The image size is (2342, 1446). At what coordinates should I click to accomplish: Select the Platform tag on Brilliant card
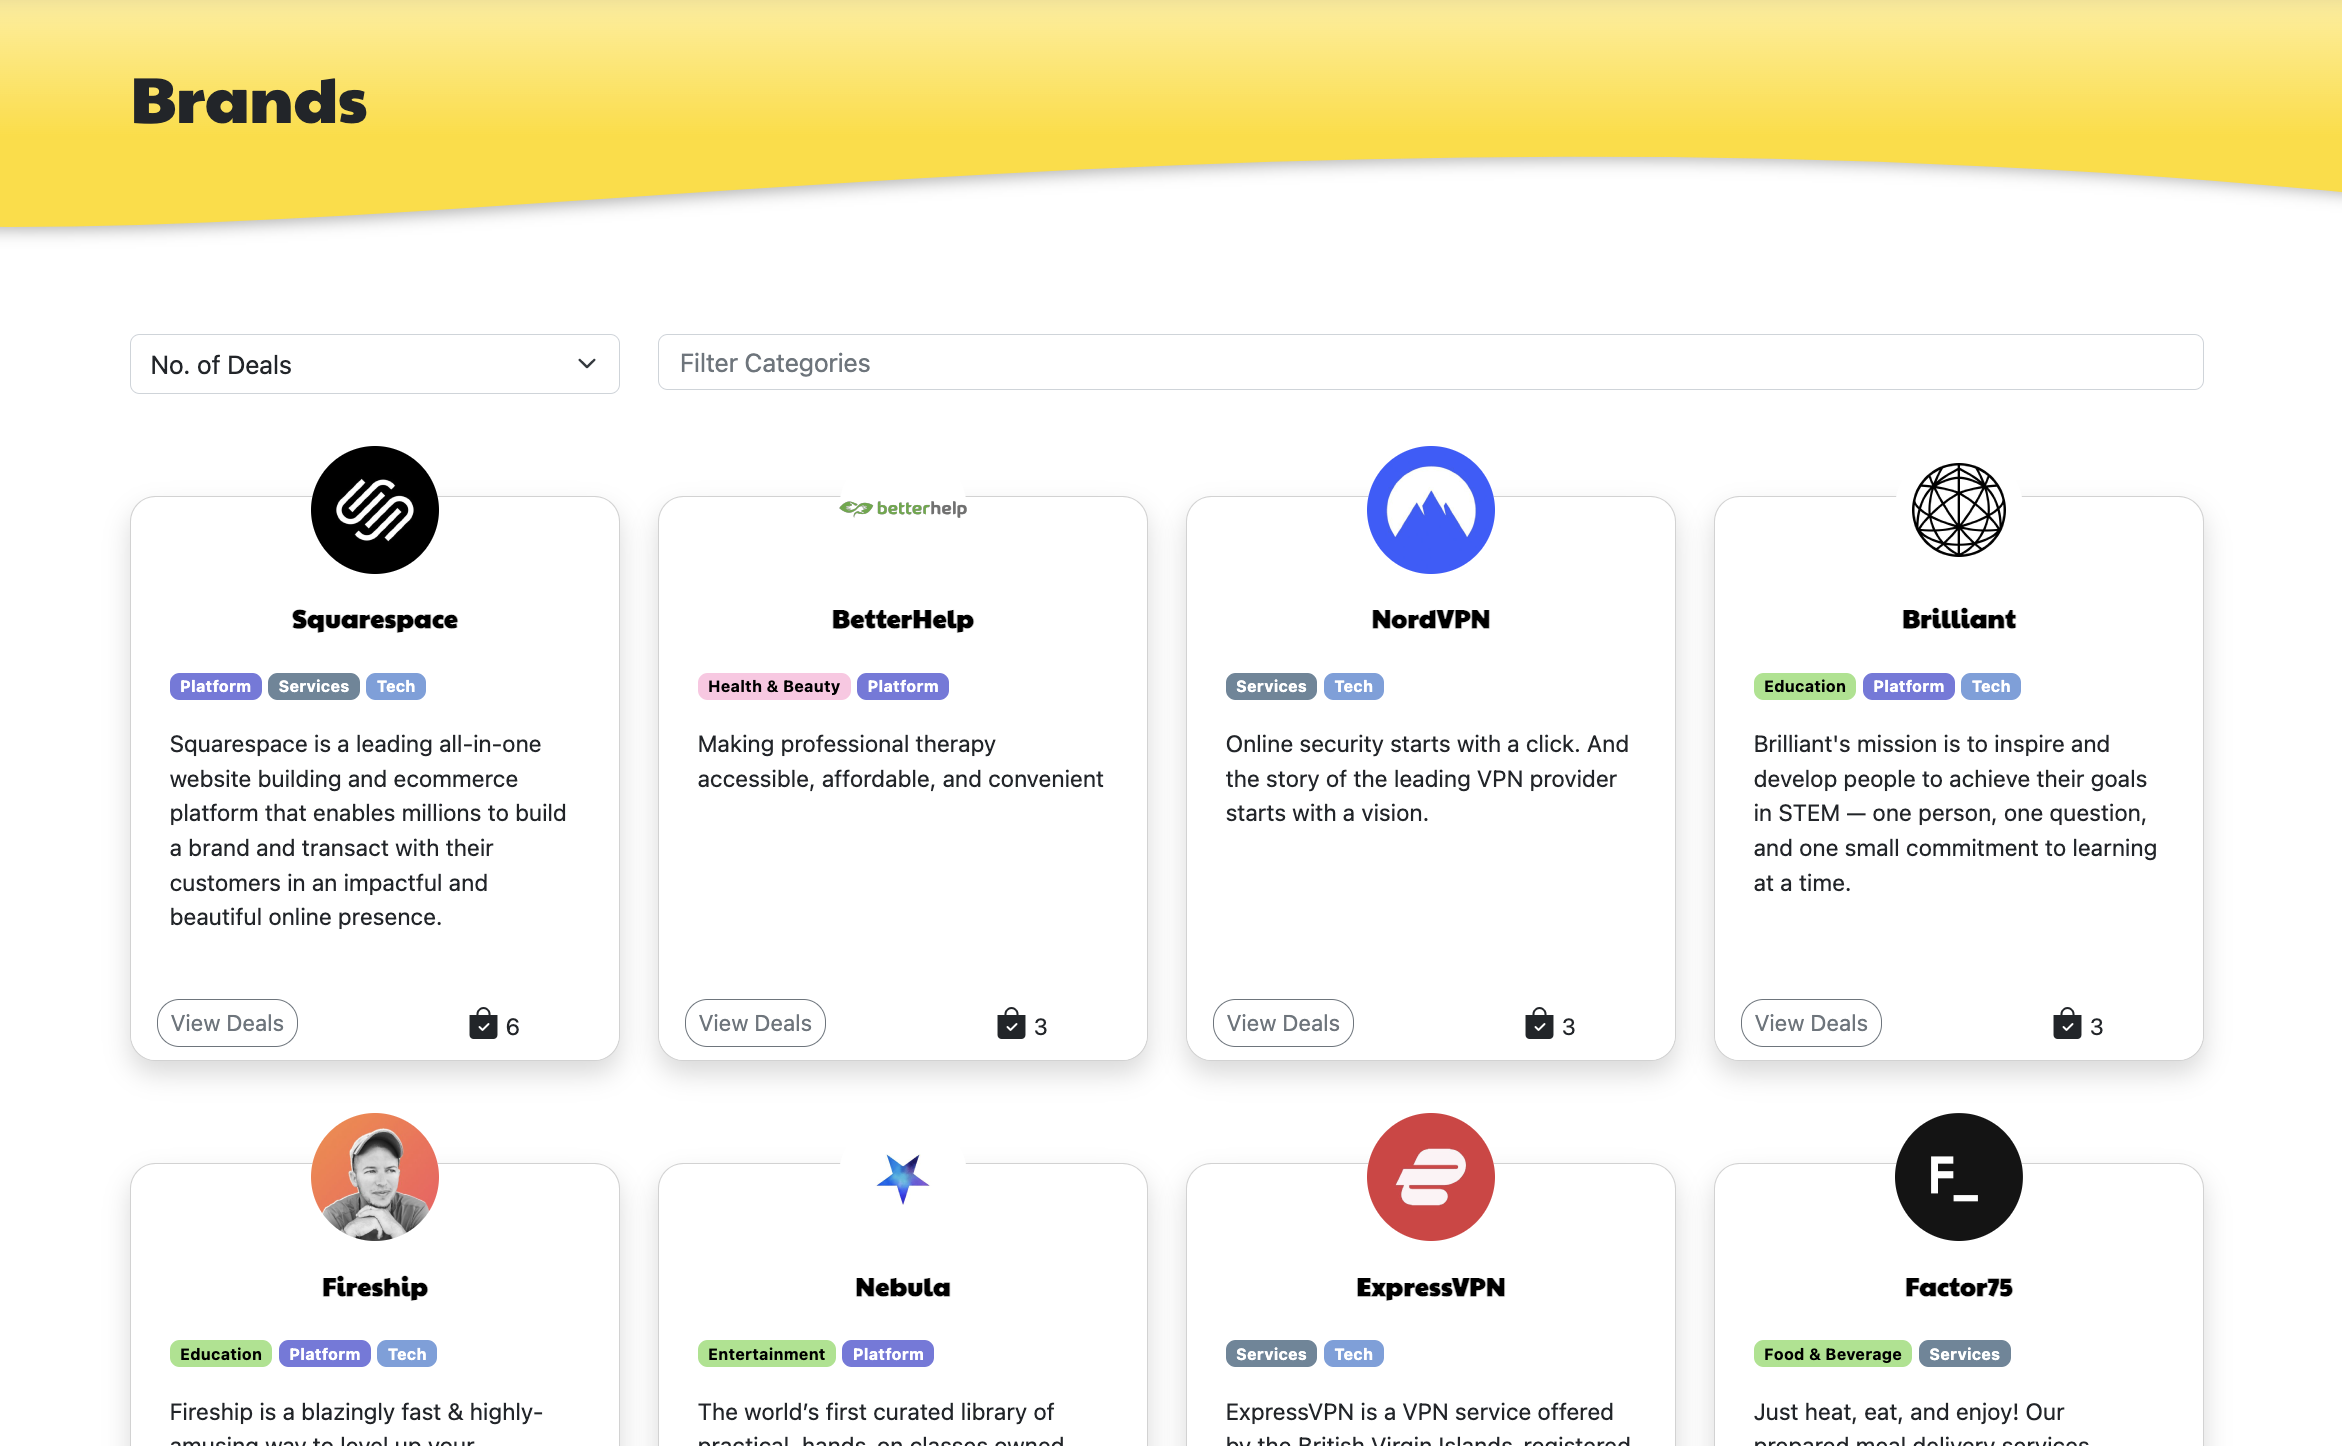coord(1908,686)
